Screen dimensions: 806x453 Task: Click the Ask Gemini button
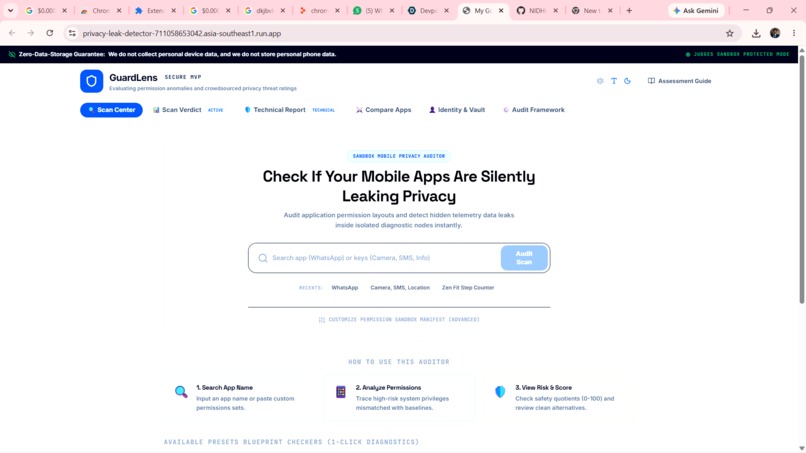[x=695, y=11]
